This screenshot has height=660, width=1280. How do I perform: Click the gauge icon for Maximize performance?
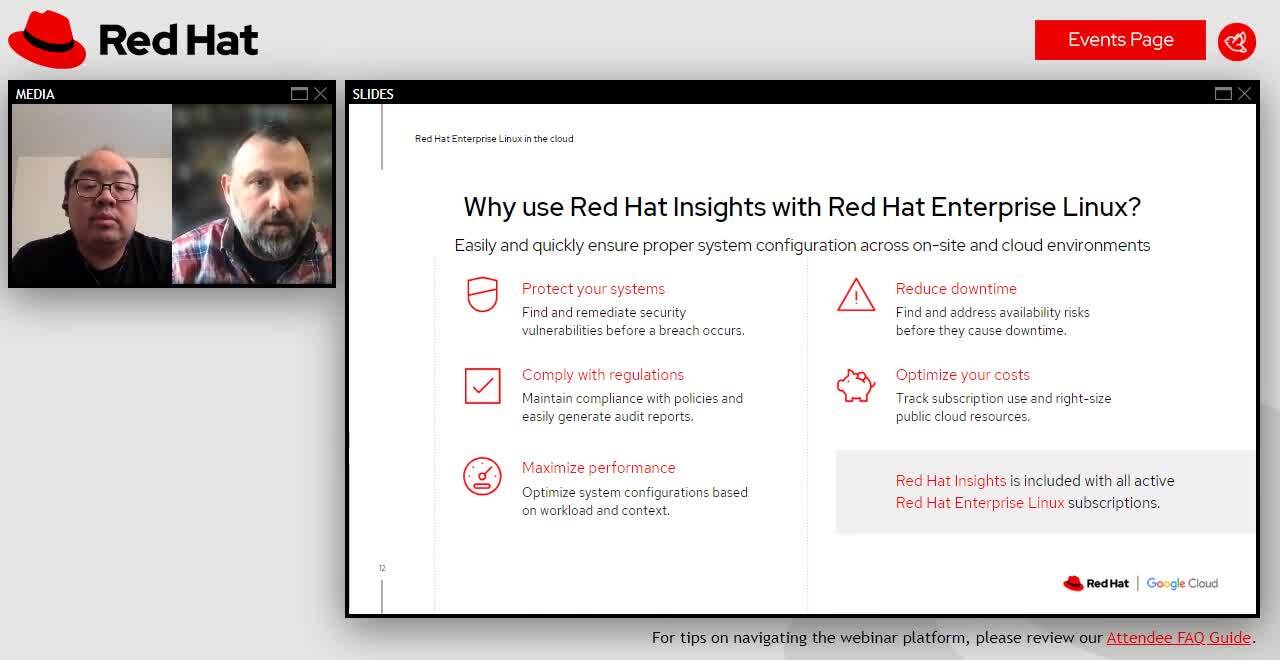click(x=482, y=476)
